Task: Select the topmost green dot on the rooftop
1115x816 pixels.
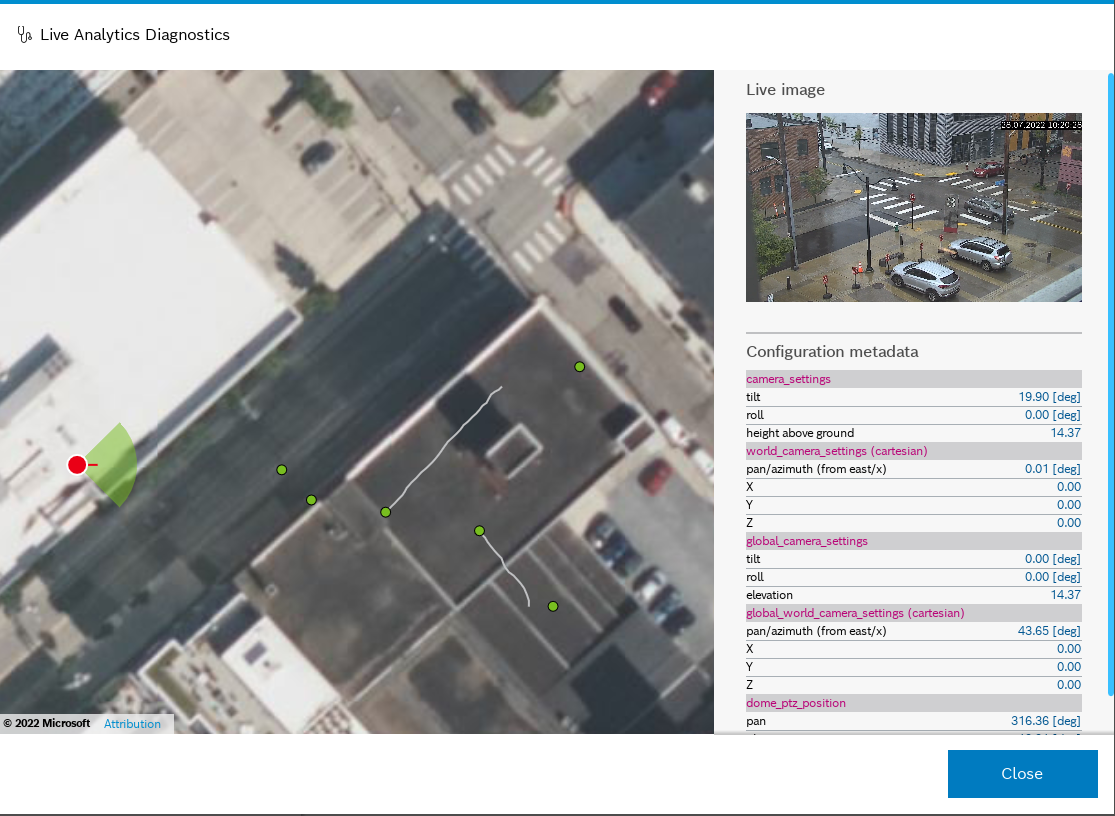Action: [579, 367]
